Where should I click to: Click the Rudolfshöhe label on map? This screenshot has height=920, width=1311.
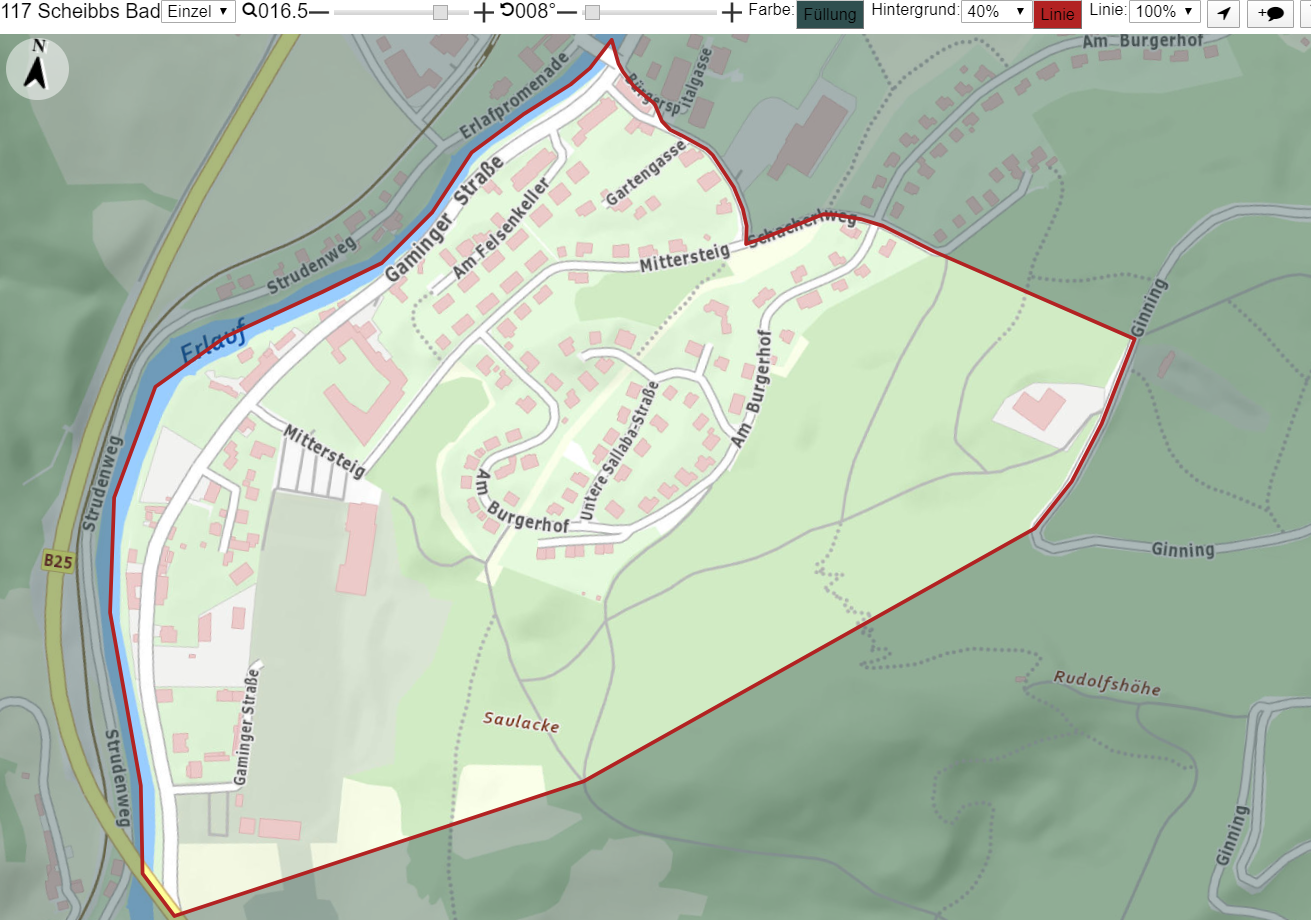(x=1107, y=683)
